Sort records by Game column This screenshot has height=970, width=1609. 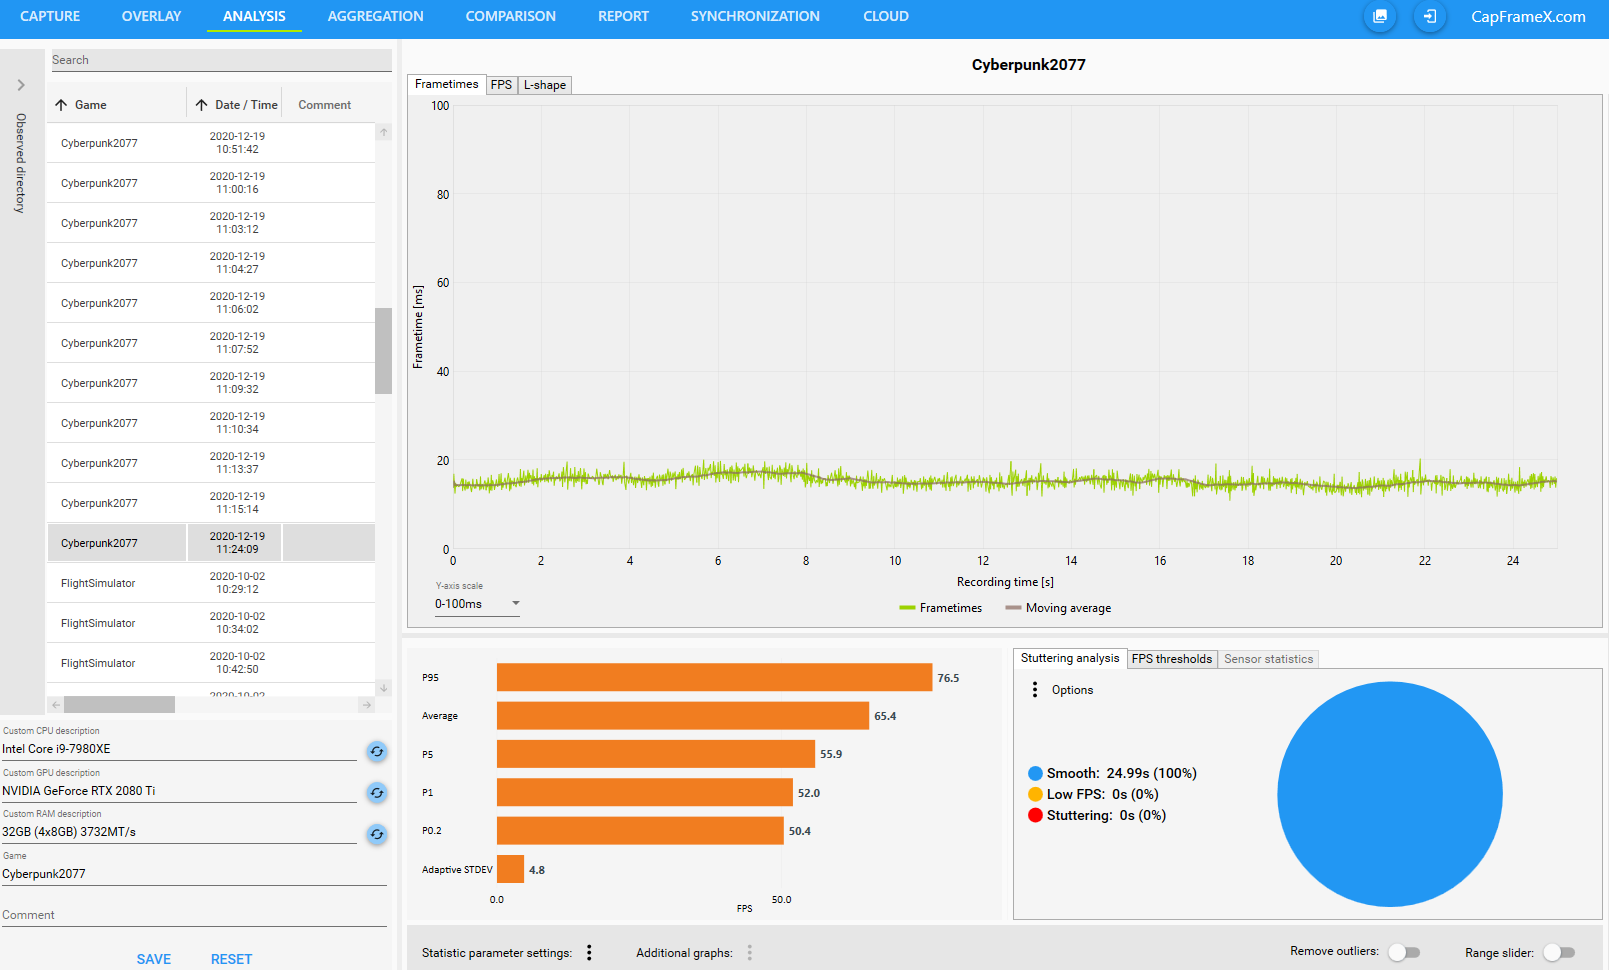[90, 105]
